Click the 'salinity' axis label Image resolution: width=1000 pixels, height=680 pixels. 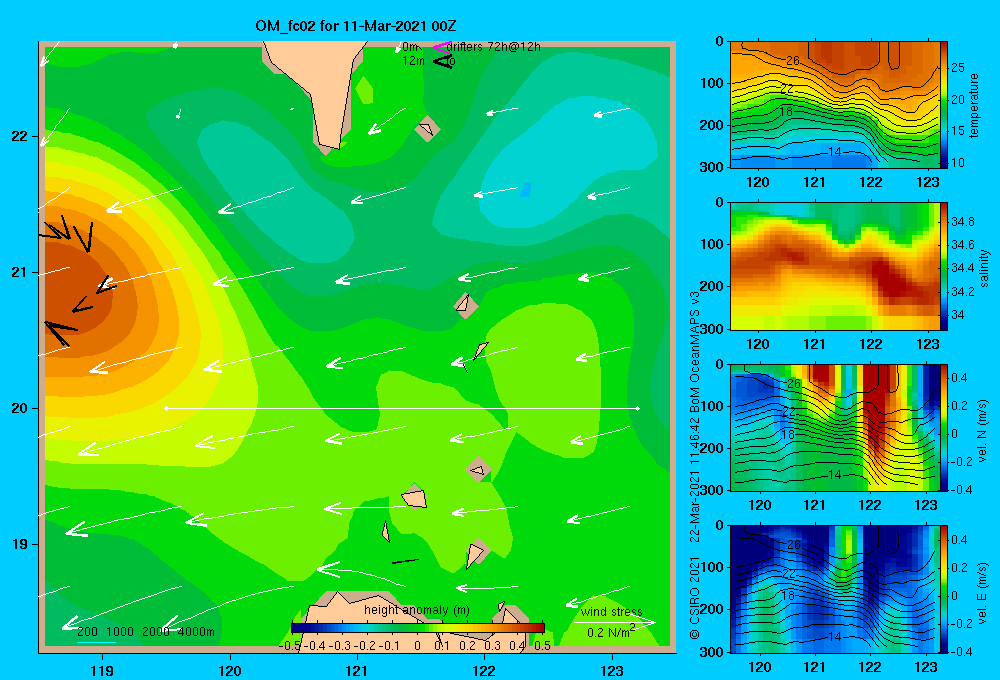pyautogui.click(x=984, y=268)
